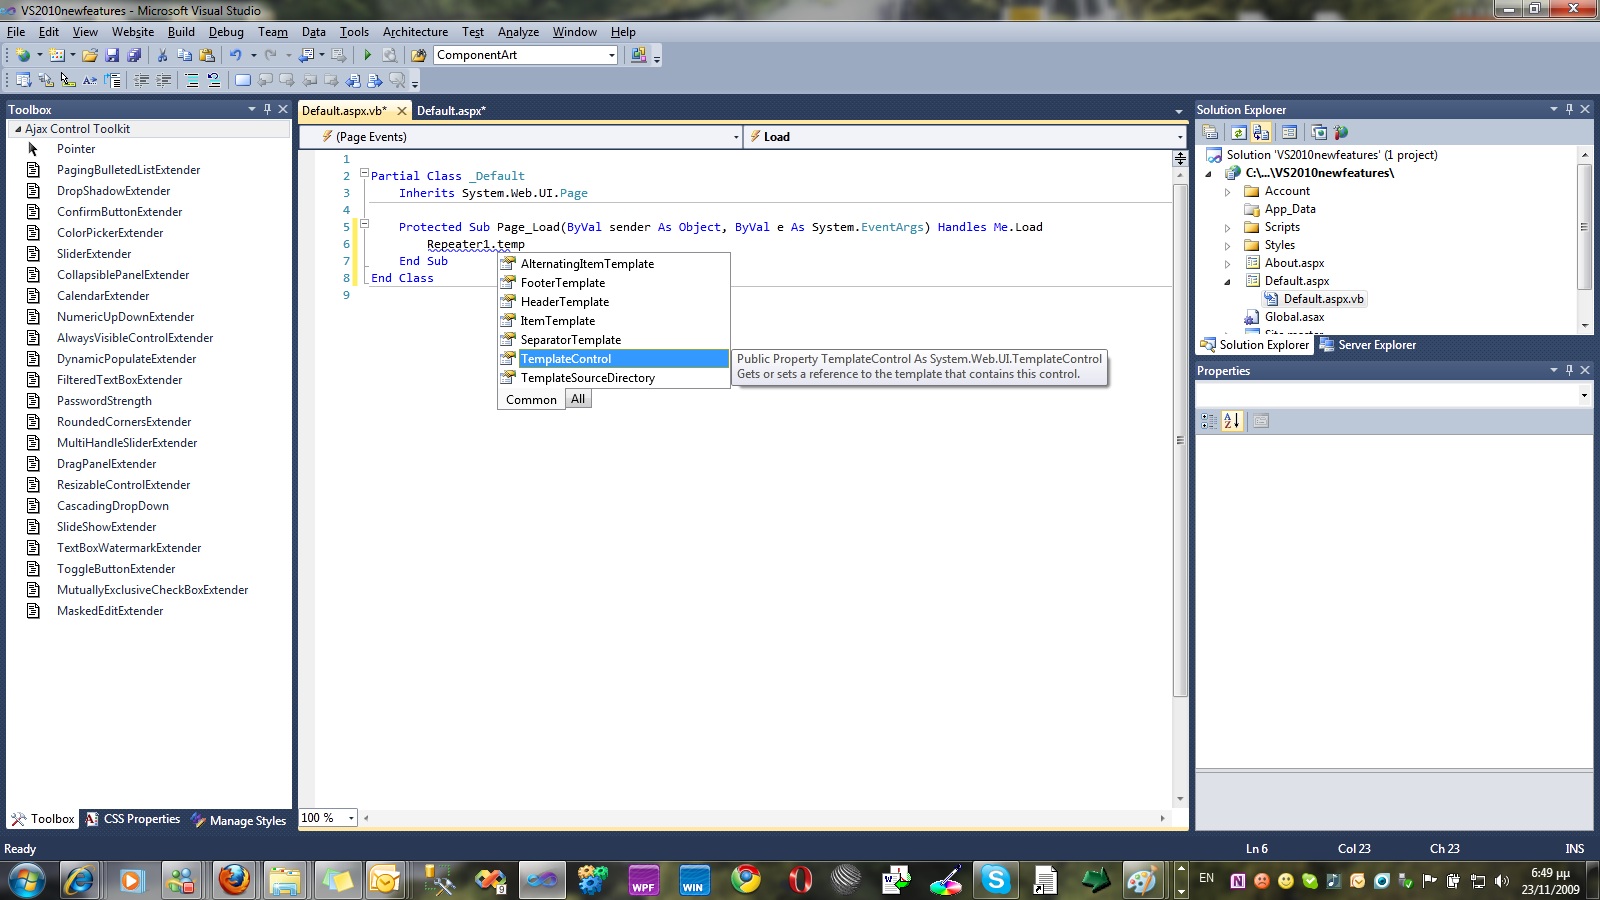This screenshot has height=900, width=1600.
Task: Expand the Scripts folder node
Action: coord(1228,228)
